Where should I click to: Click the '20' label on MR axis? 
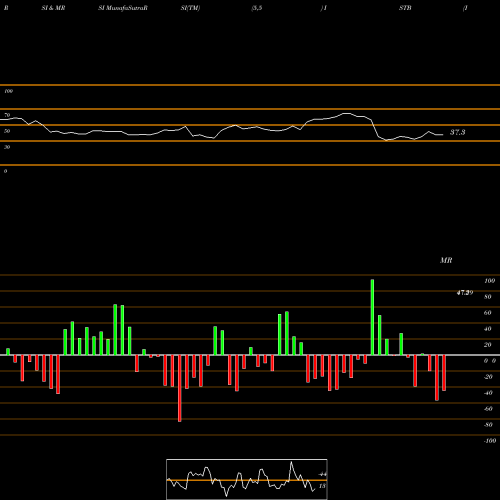click(488, 345)
